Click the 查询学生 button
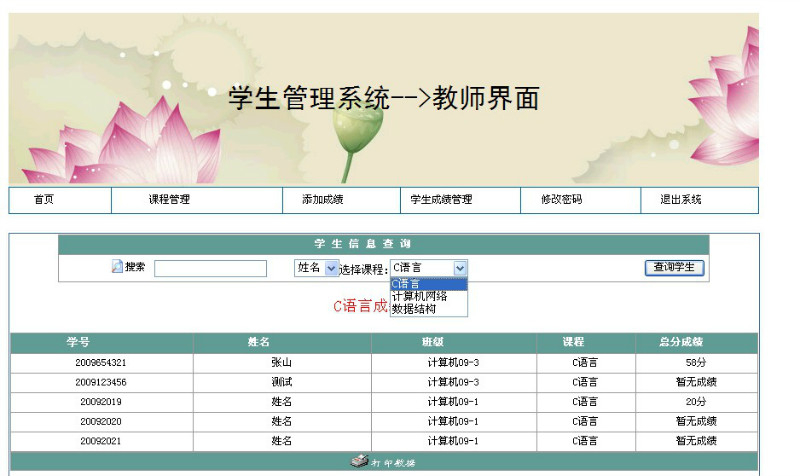The width and height of the screenshot is (800, 476). 674,267
